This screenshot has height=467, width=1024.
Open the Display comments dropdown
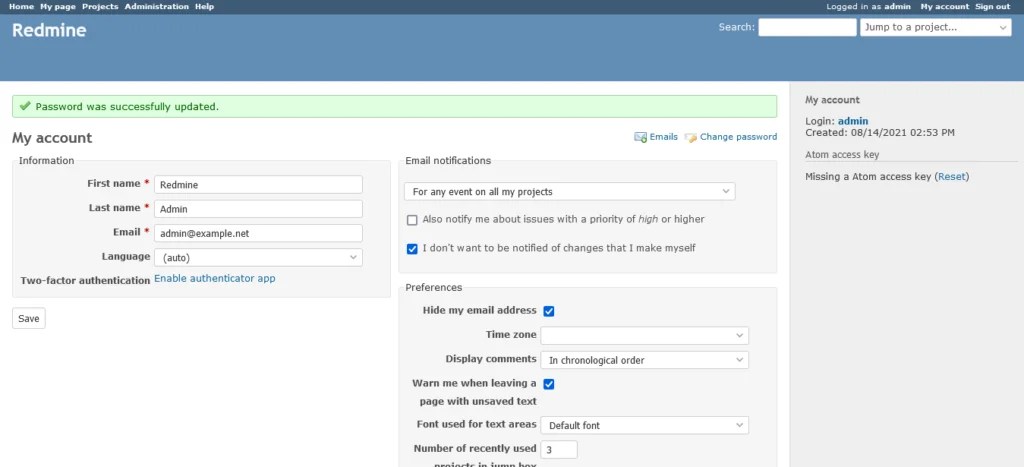[x=644, y=360]
